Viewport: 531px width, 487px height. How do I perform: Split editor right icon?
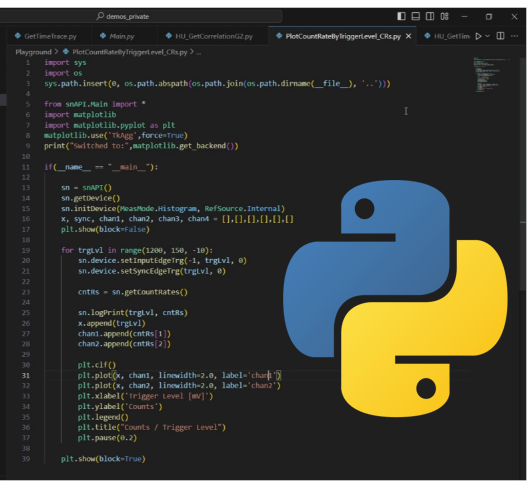[500, 36]
